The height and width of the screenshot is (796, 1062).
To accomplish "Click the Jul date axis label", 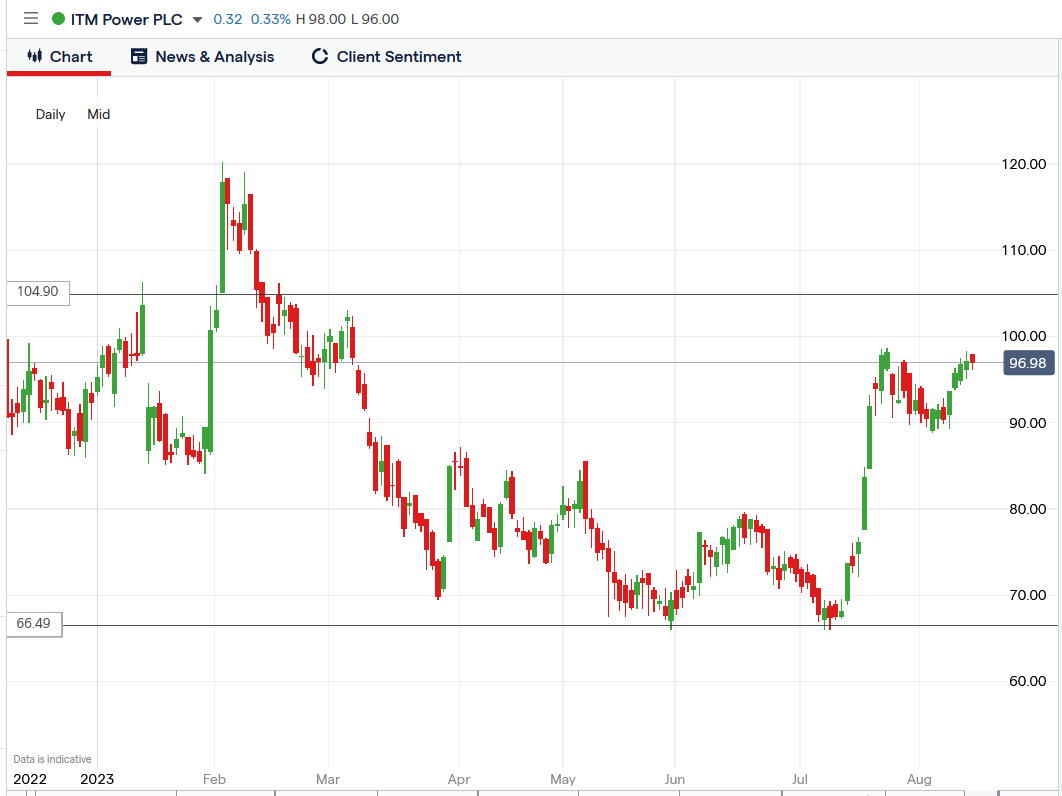I will coord(800,779).
